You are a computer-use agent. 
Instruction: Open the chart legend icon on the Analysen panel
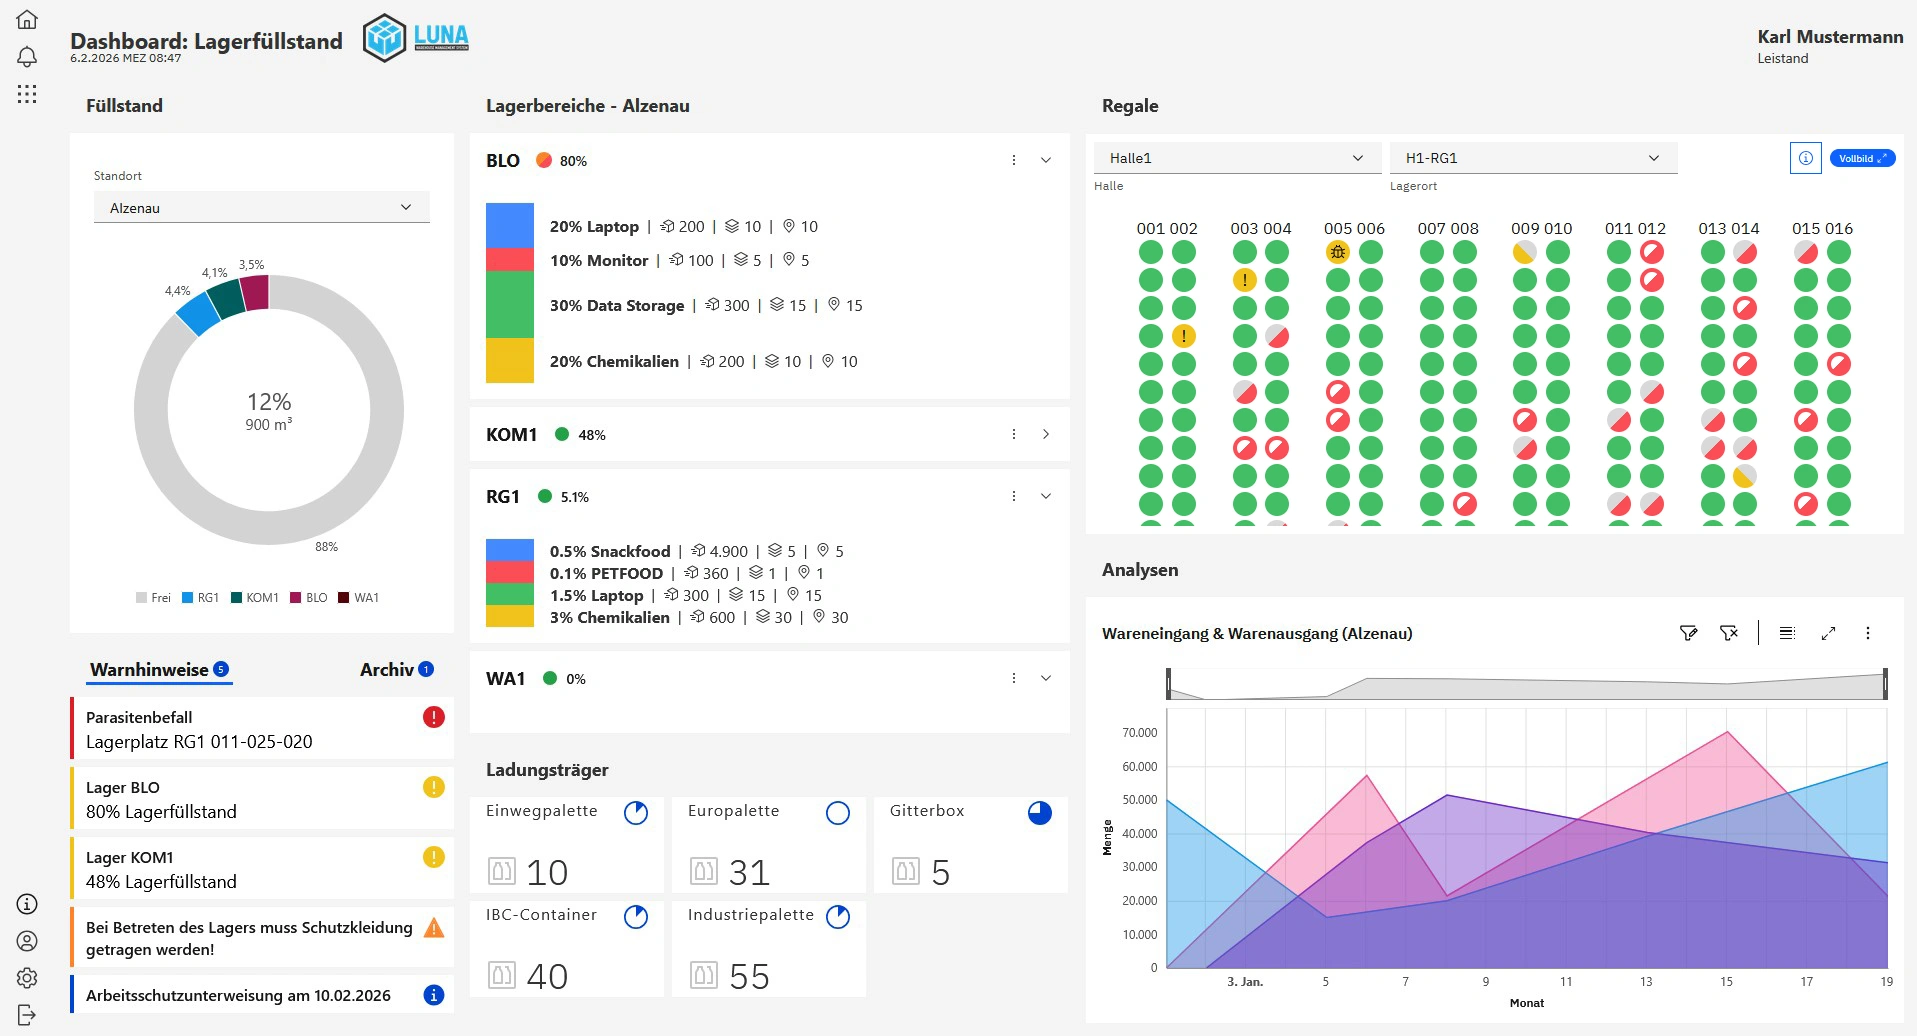[x=1788, y=632]
